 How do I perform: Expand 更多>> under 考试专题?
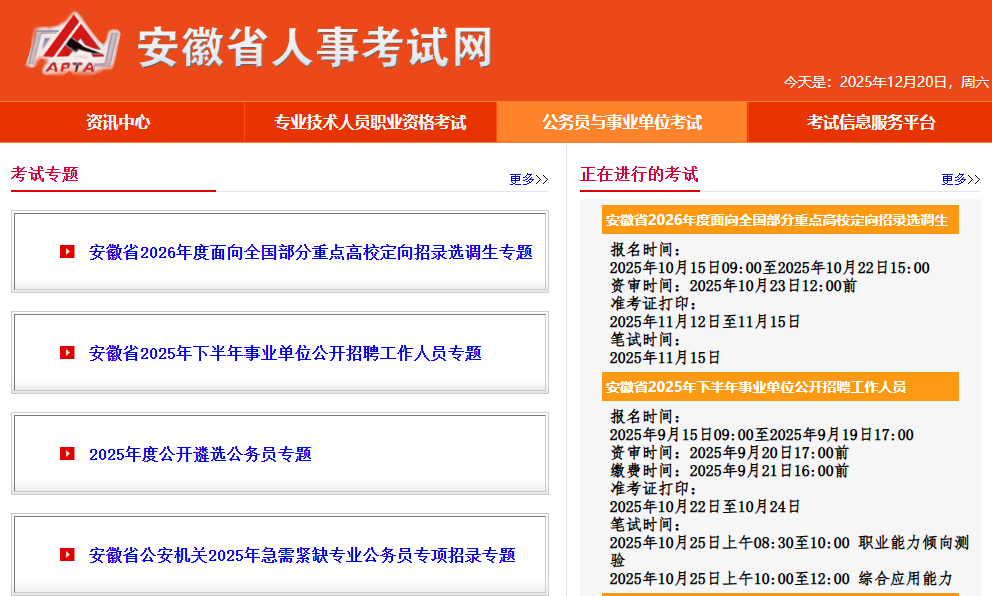pos(527,176)
